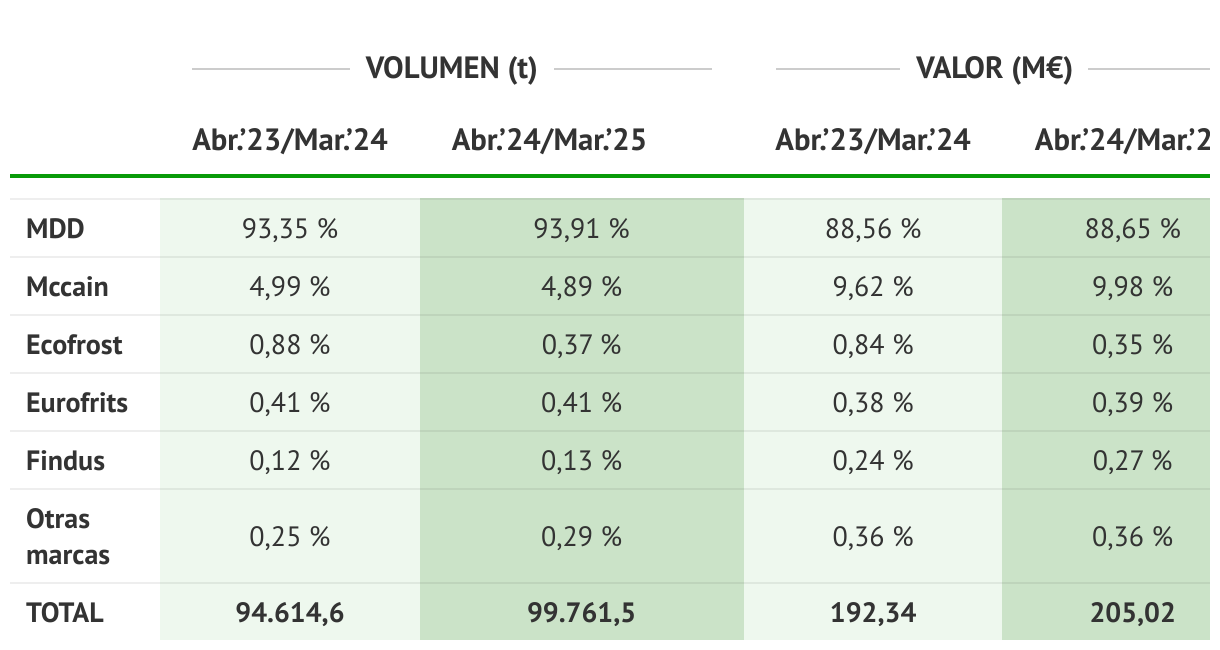
Task: Click the Mccain row label
Action: click(x=67, y=287)
